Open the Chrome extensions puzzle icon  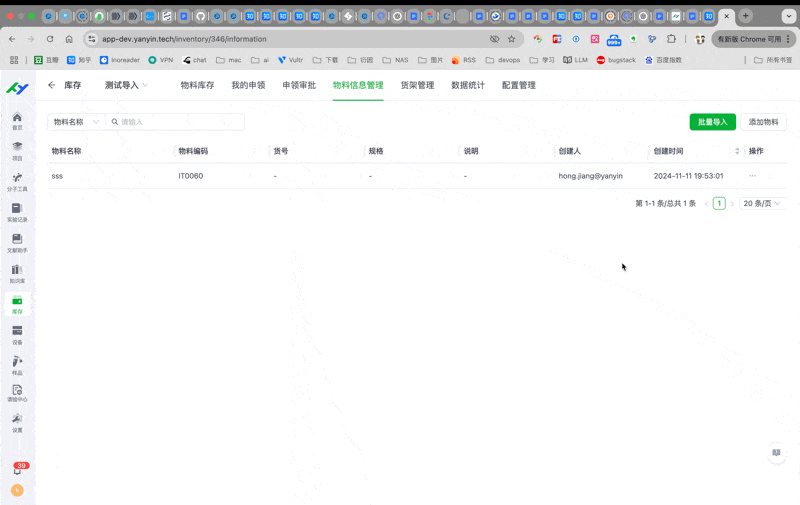[671, 39]
